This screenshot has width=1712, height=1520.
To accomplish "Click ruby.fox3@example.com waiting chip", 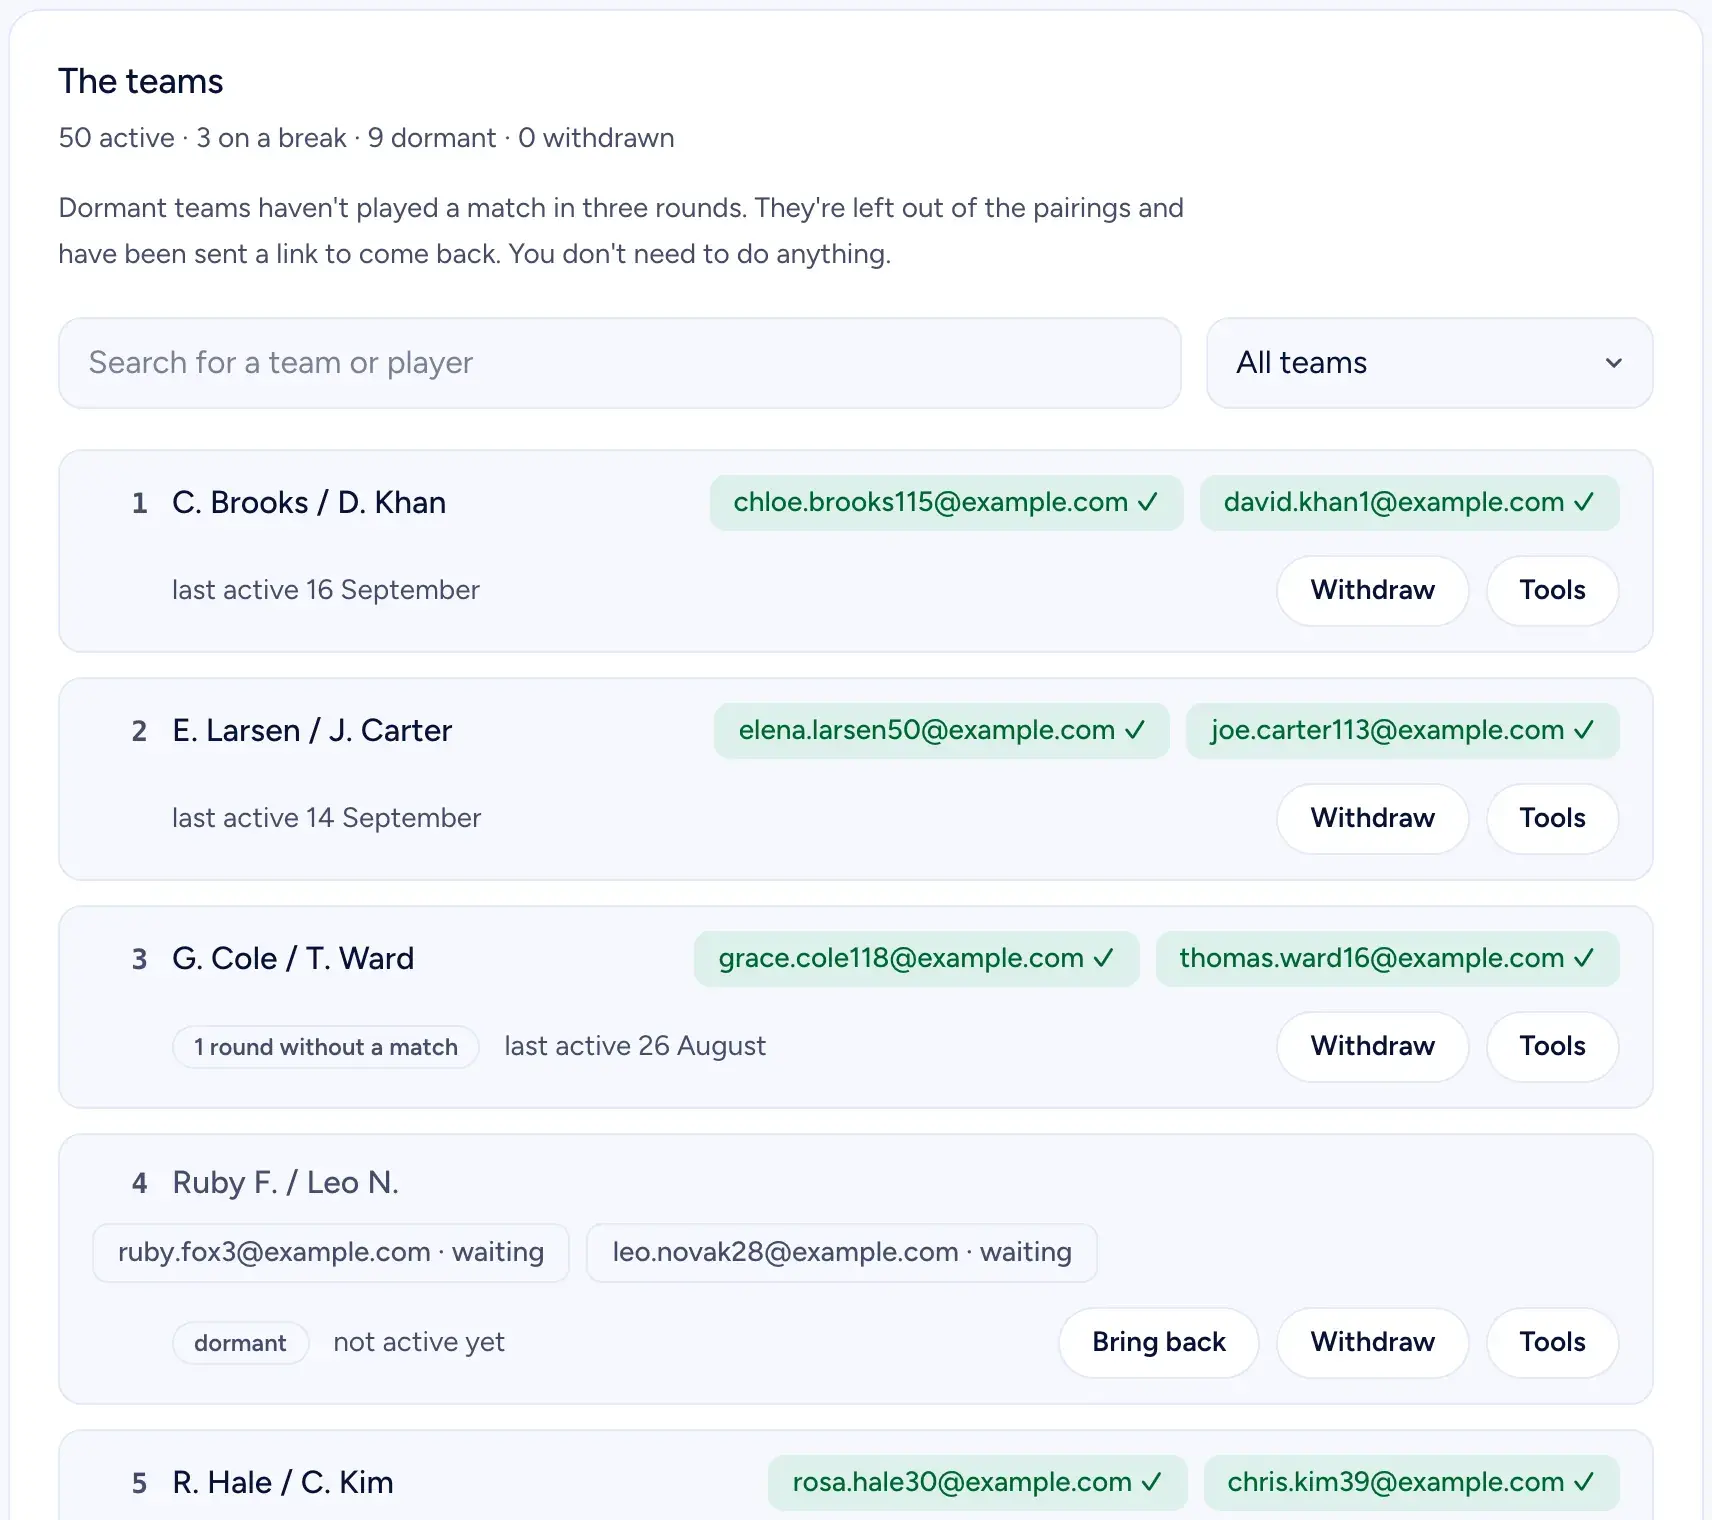I will (x=331, y=1253).
